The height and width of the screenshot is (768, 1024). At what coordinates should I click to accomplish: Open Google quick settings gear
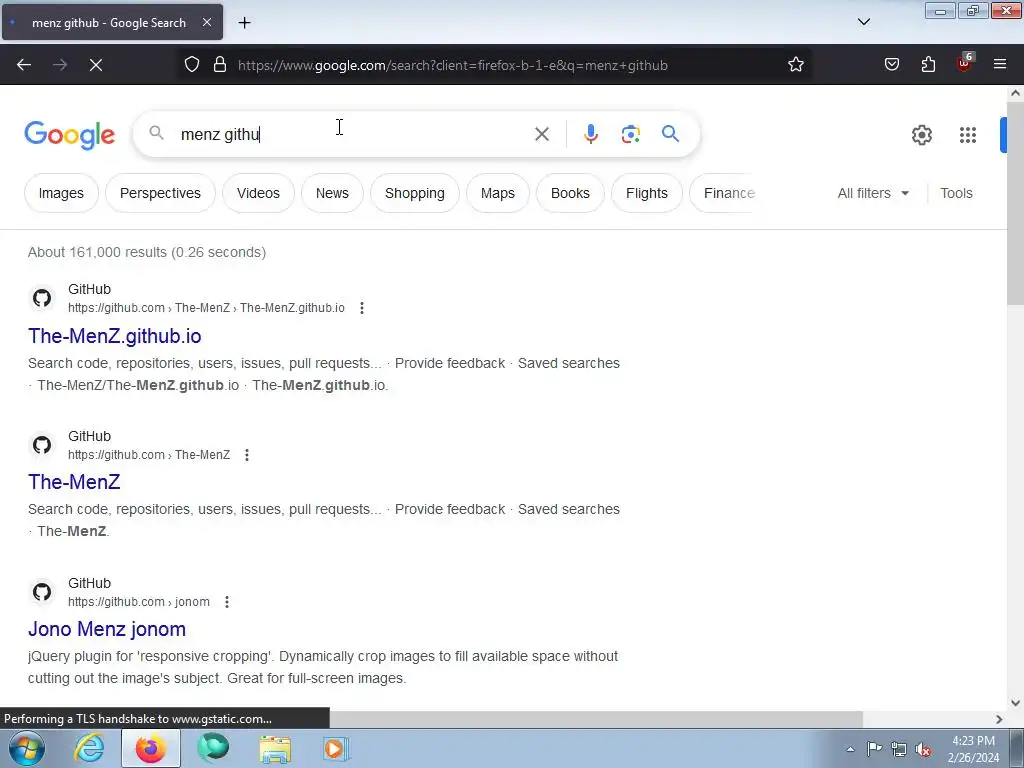(x=921, y=135)
